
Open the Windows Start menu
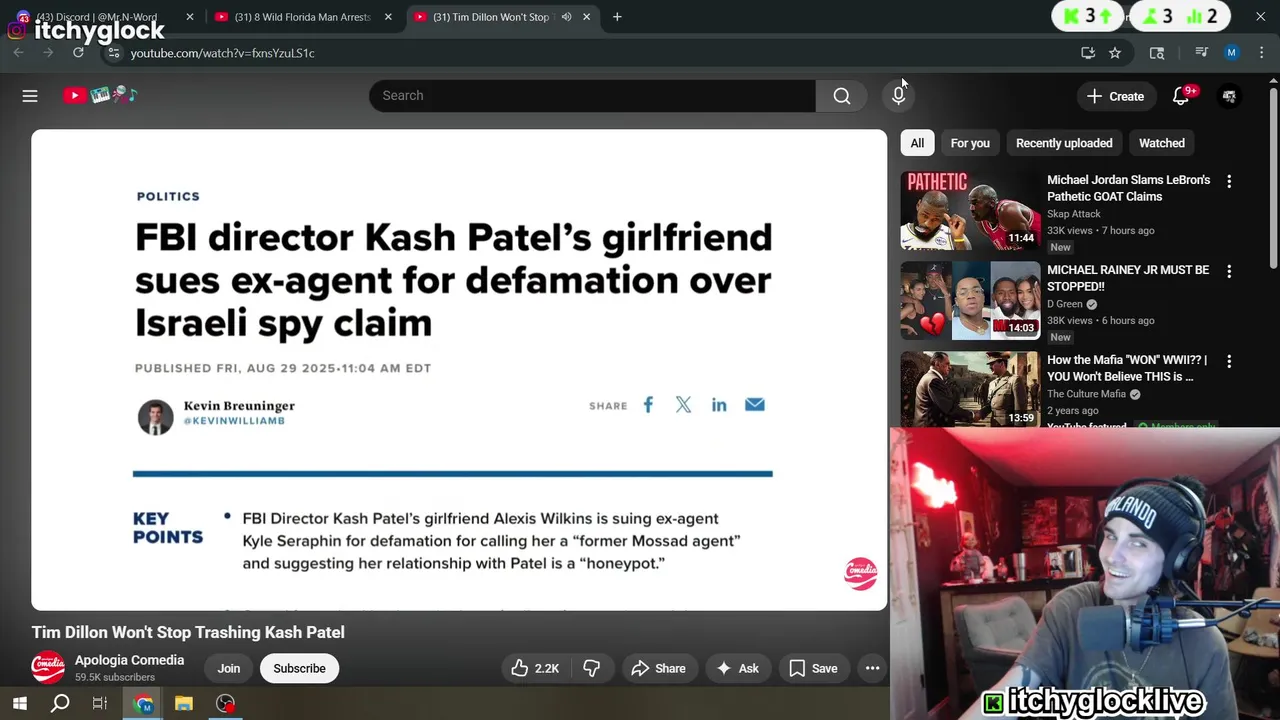19,704
